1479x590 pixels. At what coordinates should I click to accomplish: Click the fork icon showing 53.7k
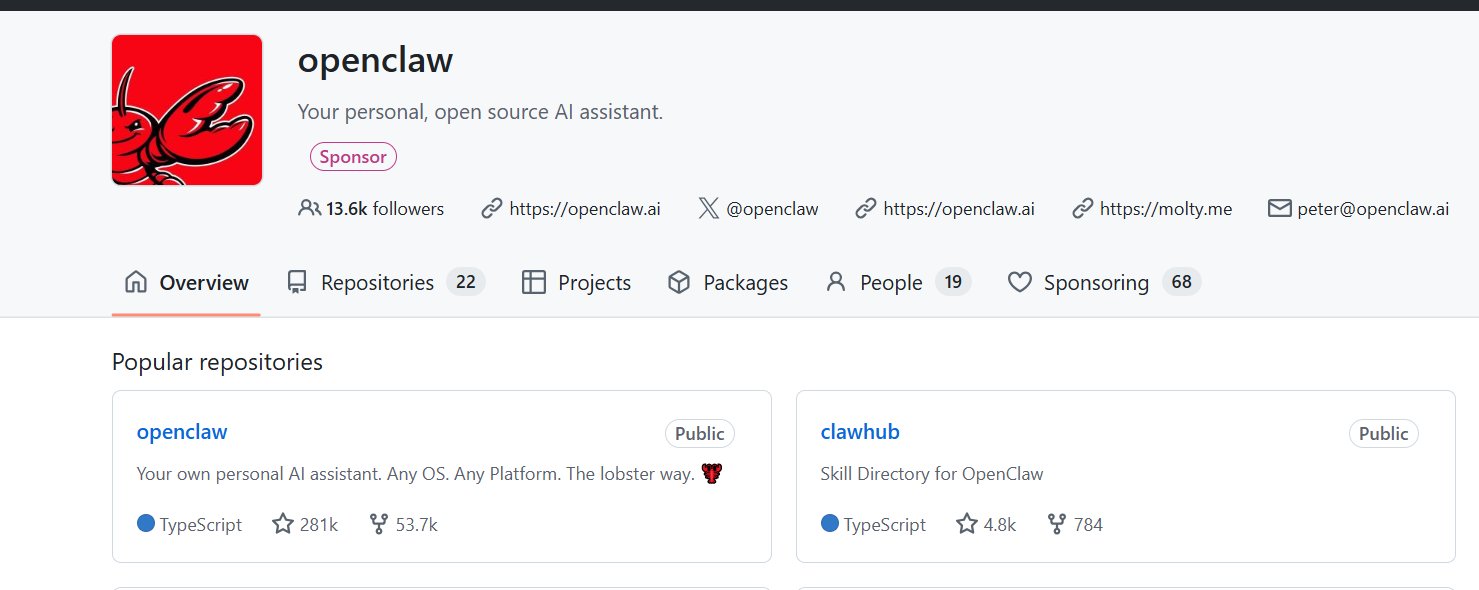coord(379,524)
